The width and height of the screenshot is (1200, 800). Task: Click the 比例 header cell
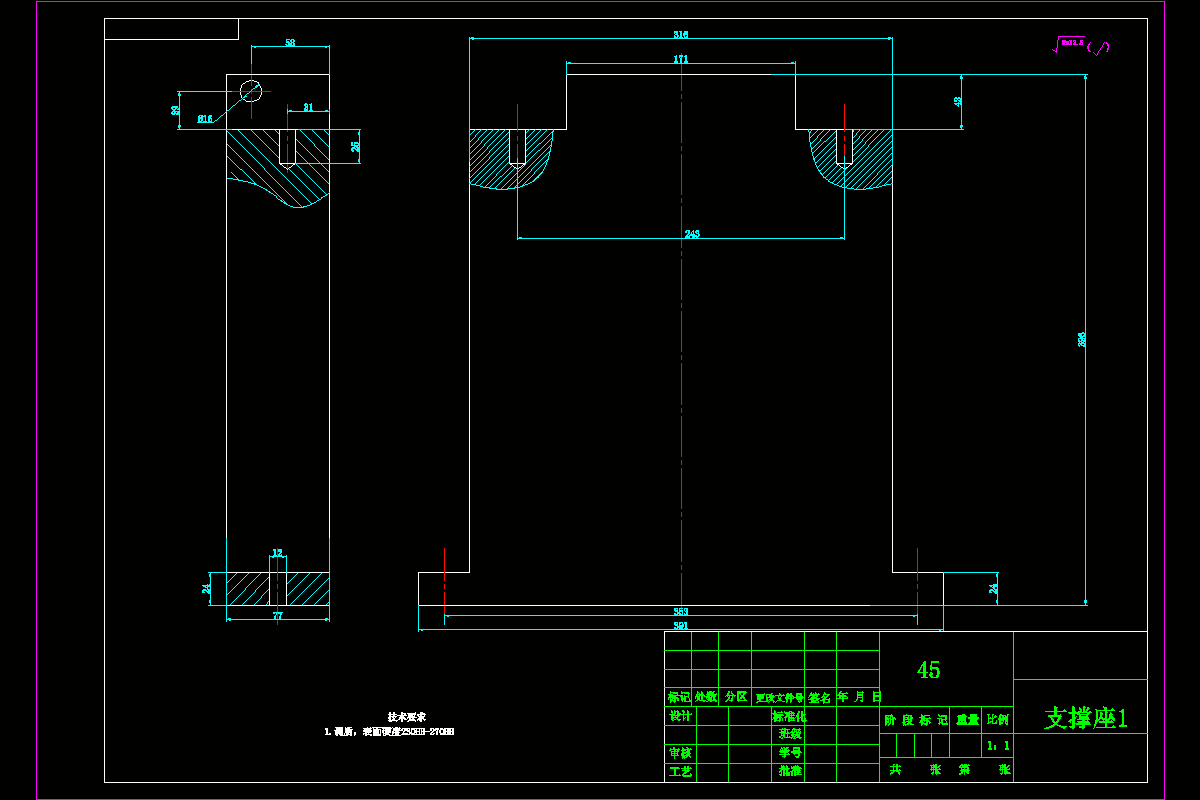click(998, 720)
